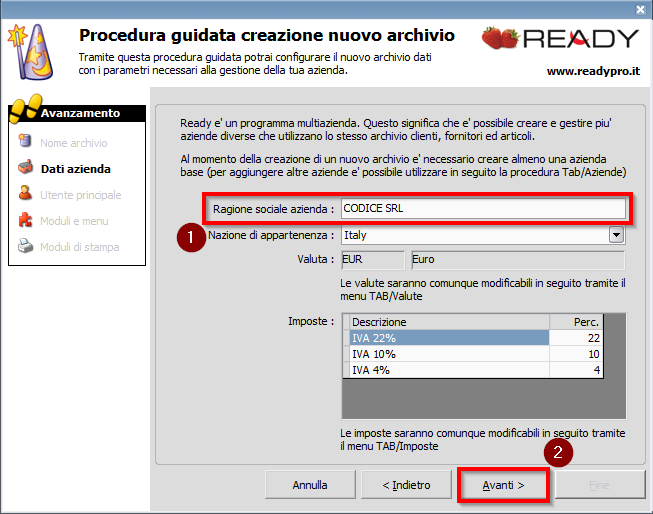This screenshot has width=653, height=514.
Task: Close the wizard dialog window
Action: tap(640, 9)
